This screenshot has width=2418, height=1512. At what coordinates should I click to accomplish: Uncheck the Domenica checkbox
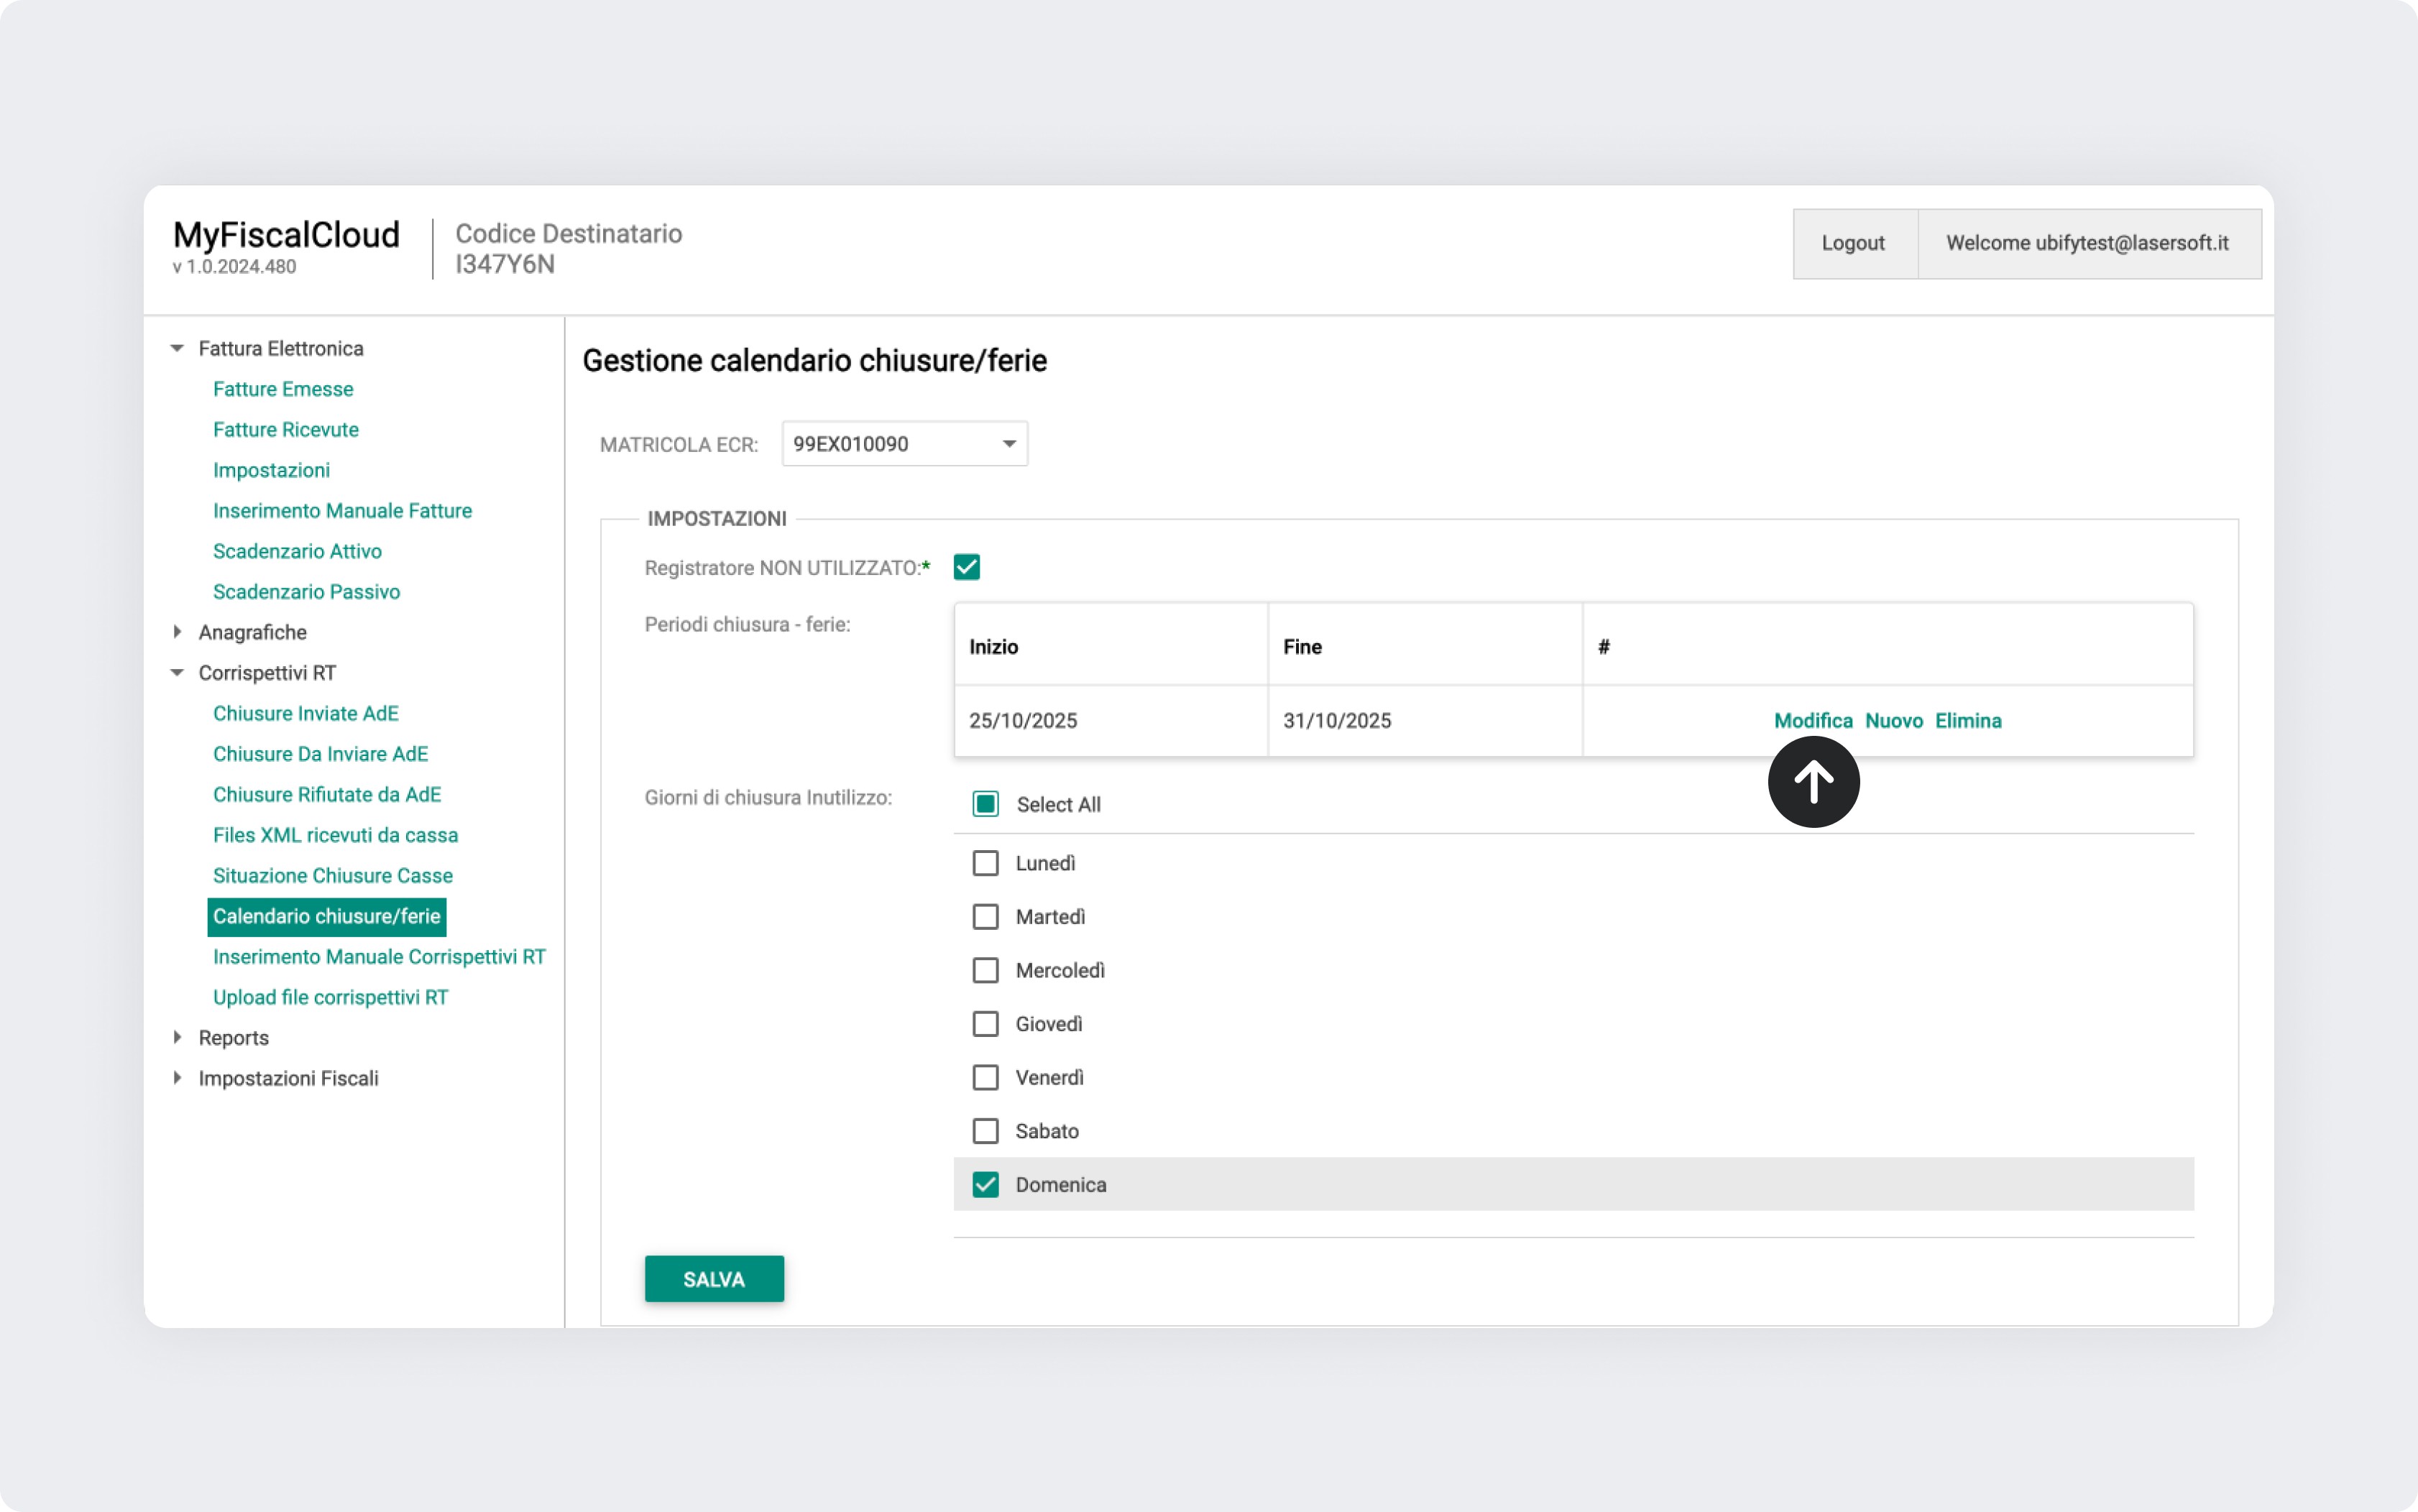coord(985,1184)
